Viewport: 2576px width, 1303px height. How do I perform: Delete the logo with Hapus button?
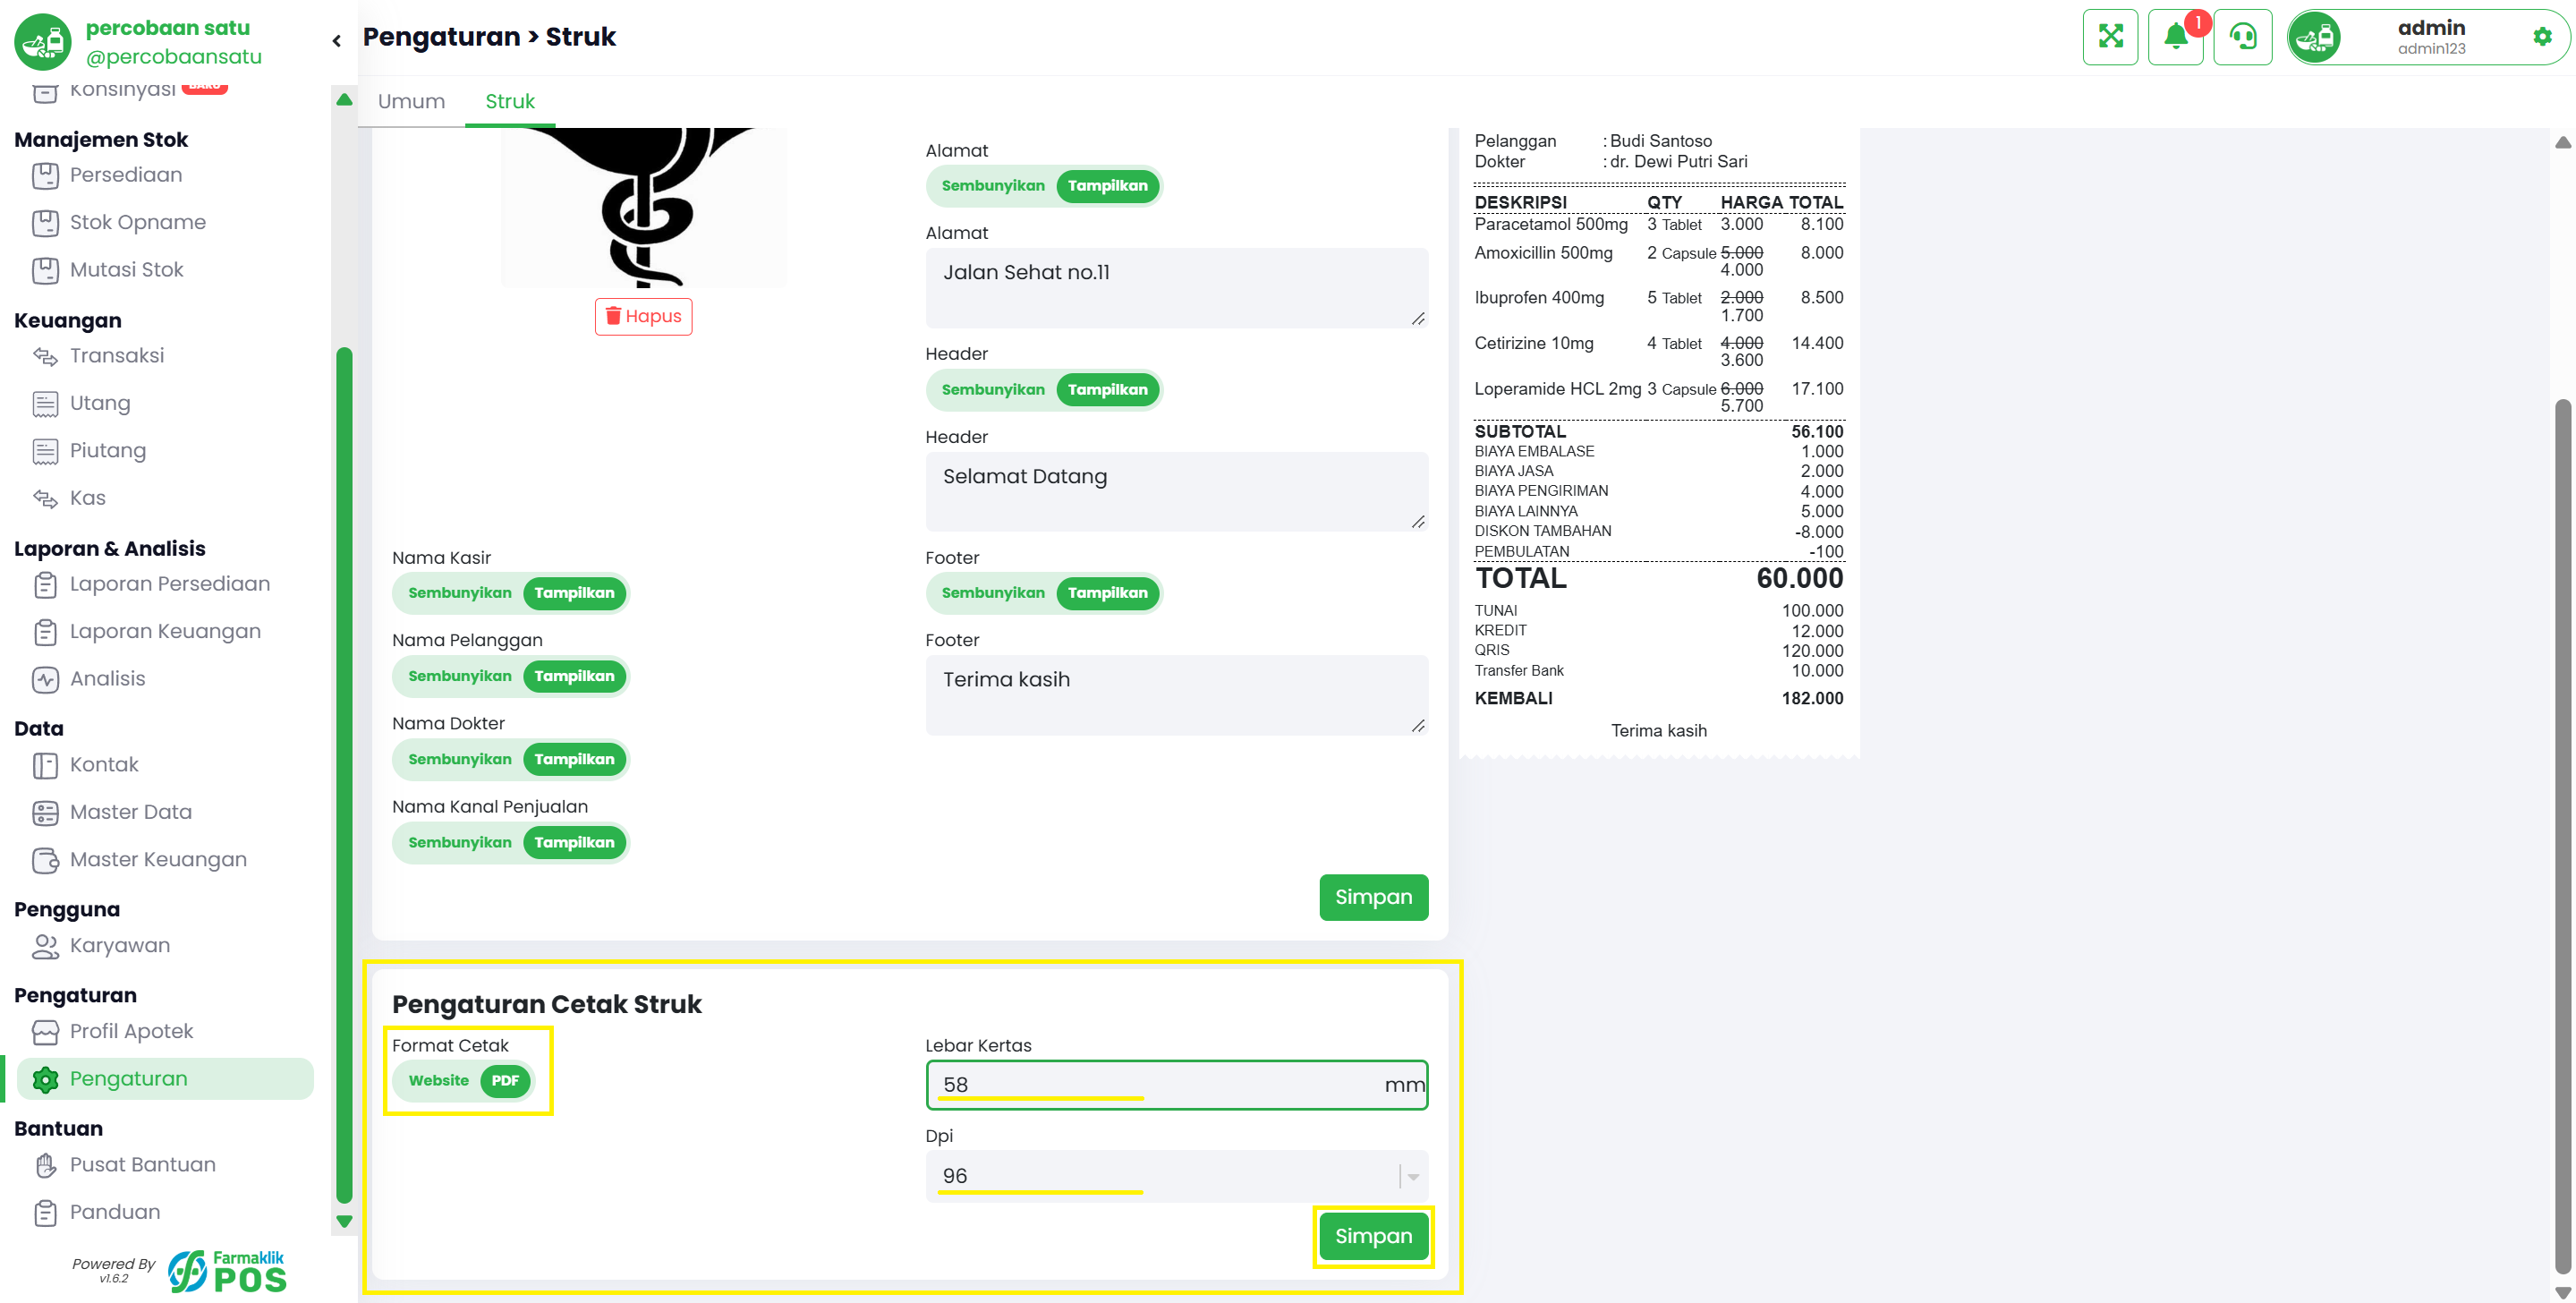(x=643, y=317)
